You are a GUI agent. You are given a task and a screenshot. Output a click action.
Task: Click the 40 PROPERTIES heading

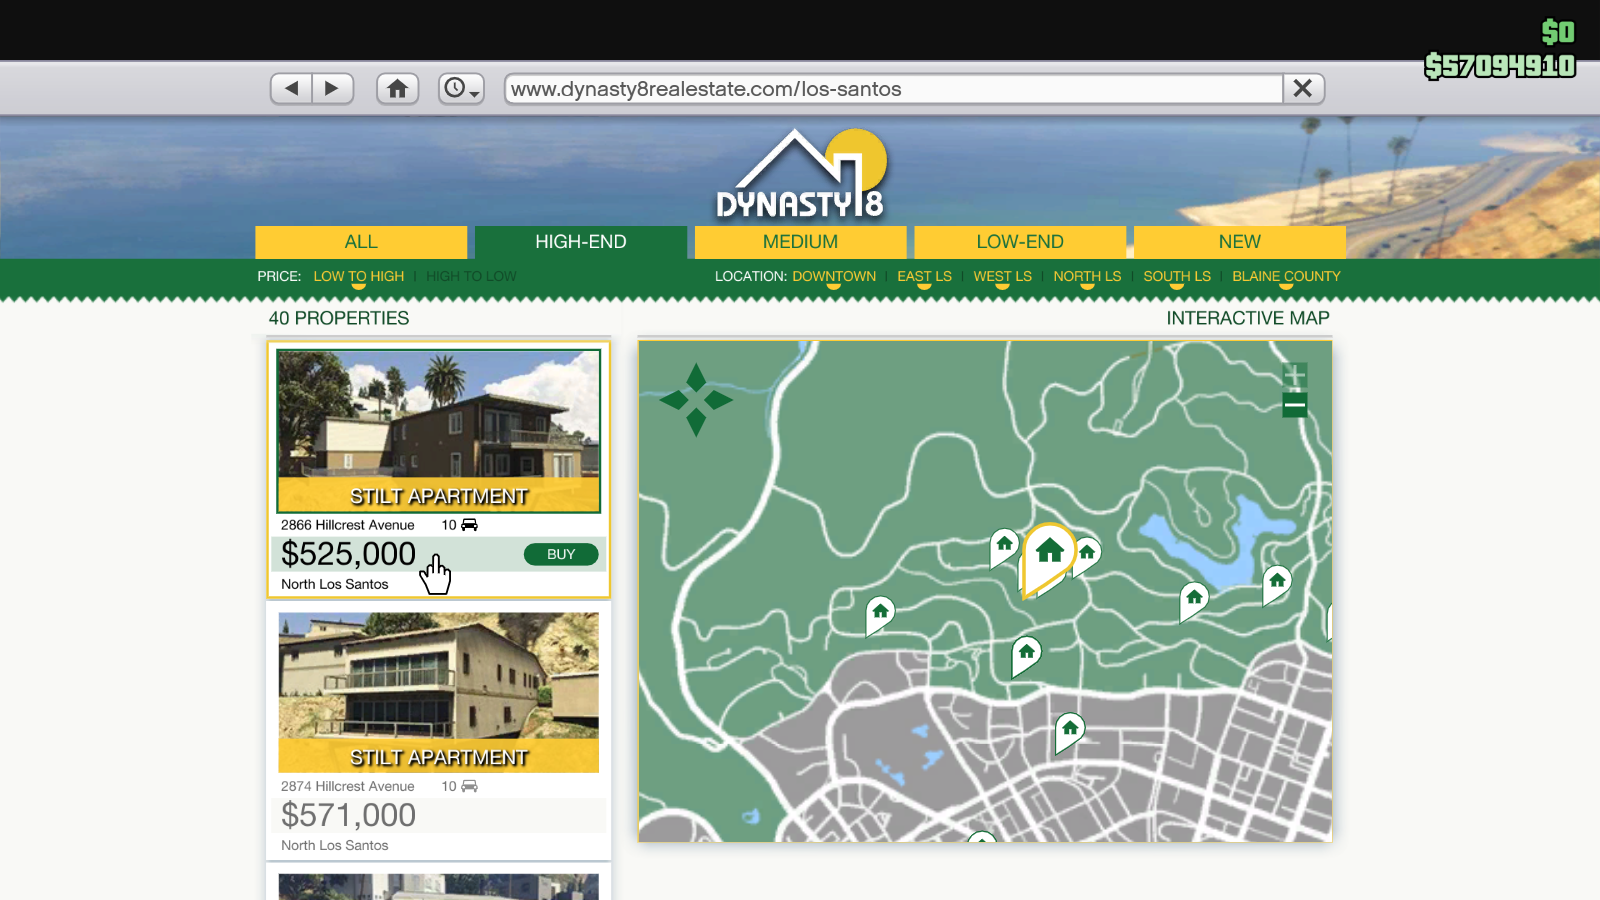[339, 318]
